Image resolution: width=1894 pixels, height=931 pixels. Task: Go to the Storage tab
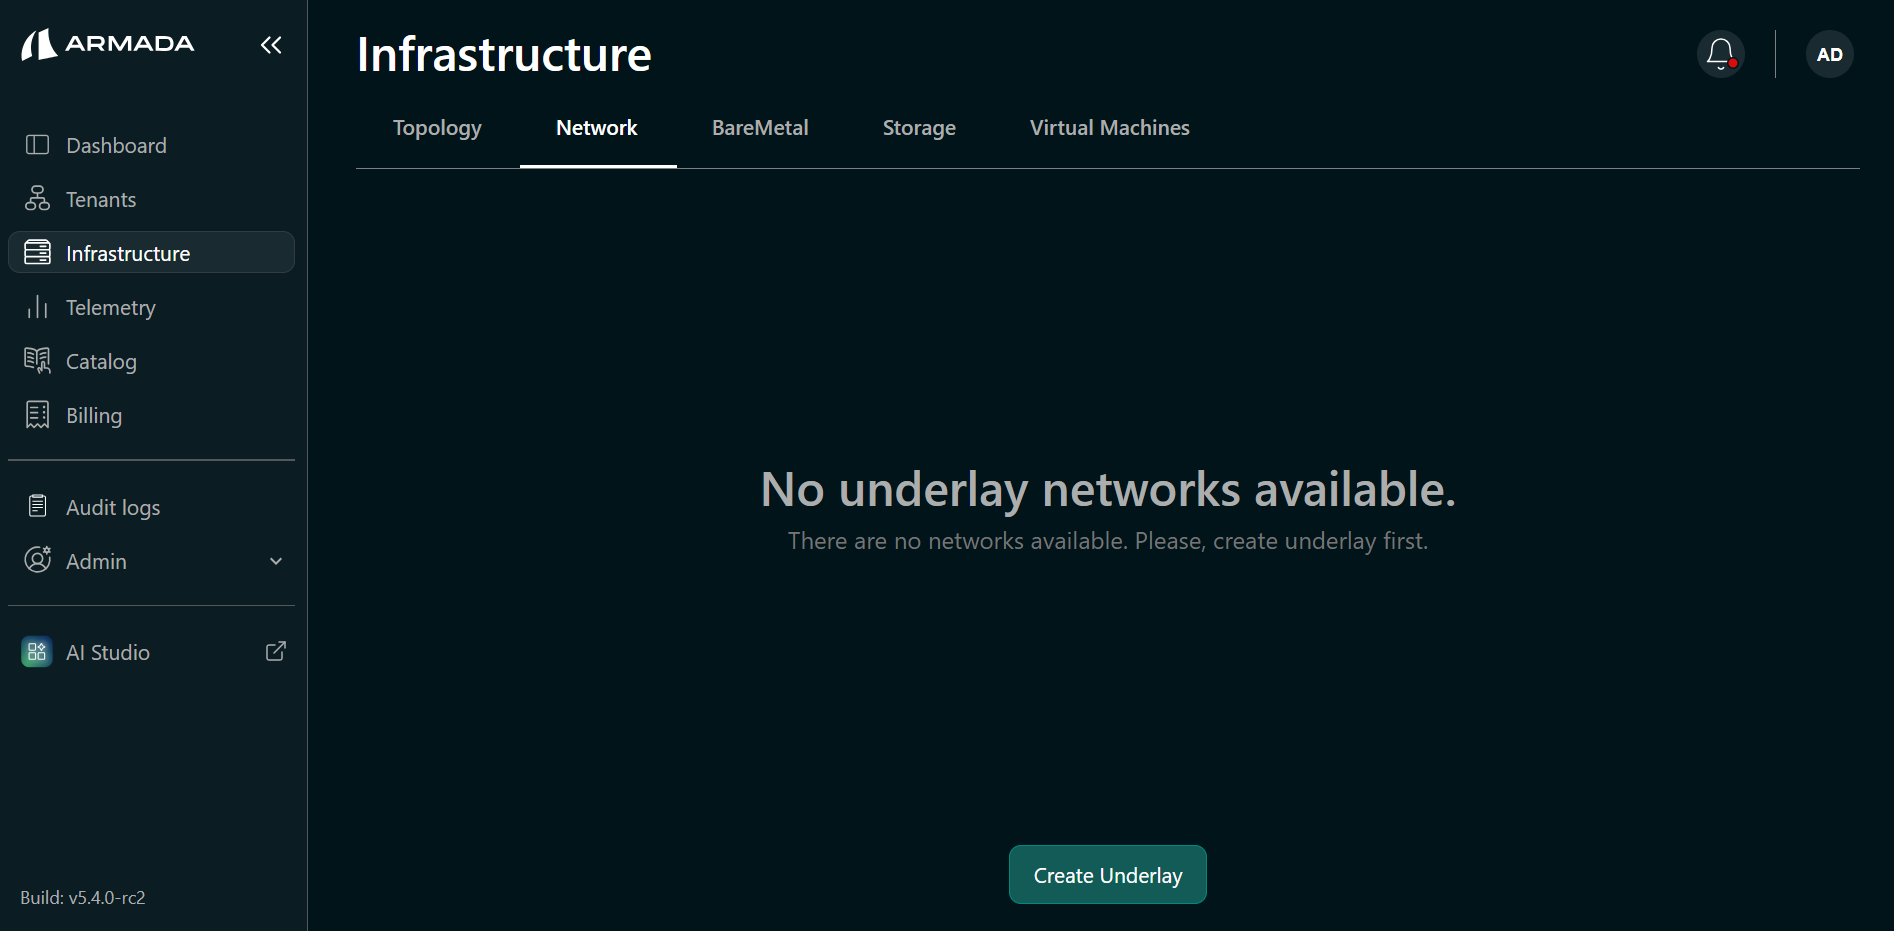(x=919, y=128)
